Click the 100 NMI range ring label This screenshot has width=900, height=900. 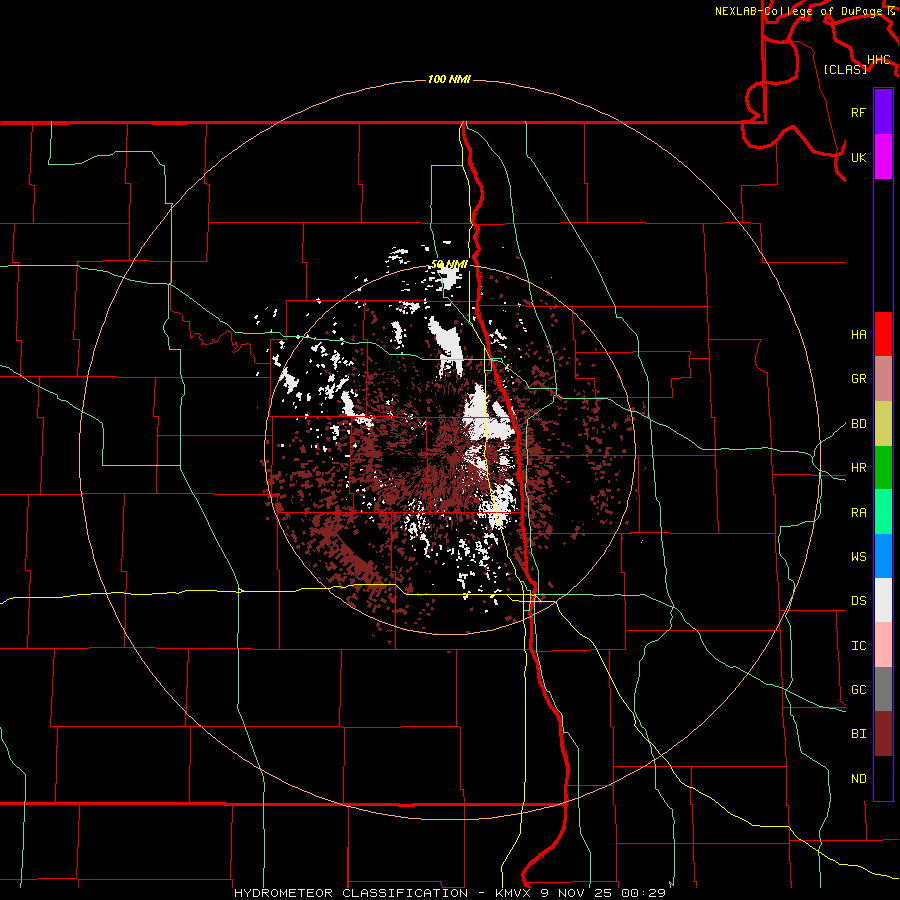[449, 79]
